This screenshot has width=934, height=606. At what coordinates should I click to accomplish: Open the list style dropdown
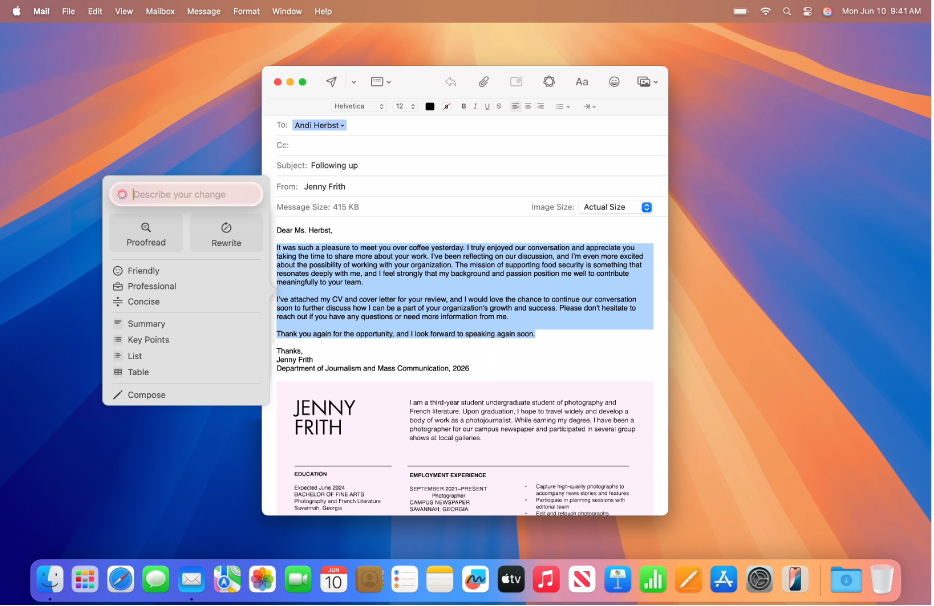coord(563,106)
